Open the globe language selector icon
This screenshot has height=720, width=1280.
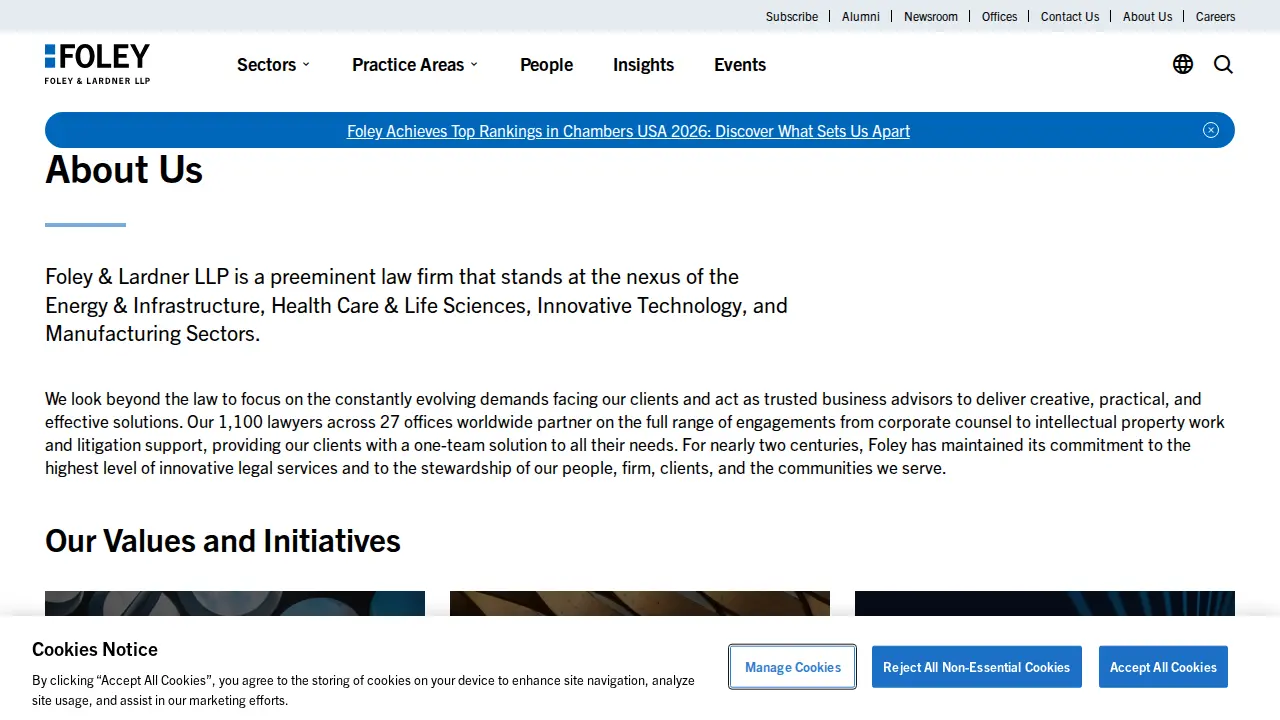[1183, 64]
